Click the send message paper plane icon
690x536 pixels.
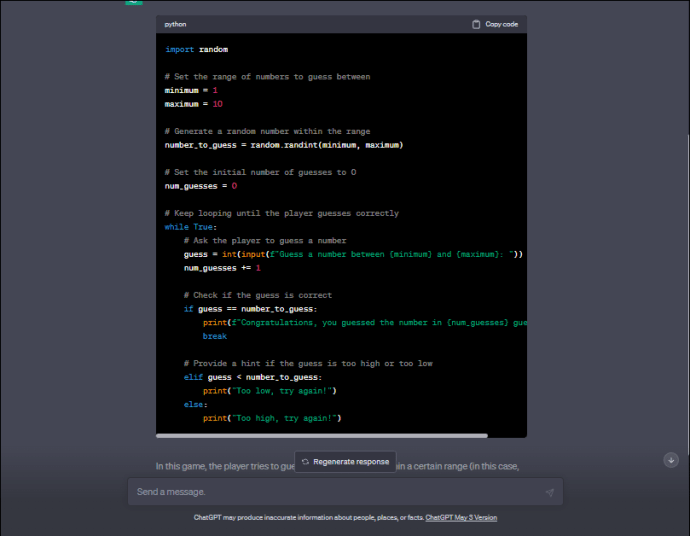click(x=549, y=492)
